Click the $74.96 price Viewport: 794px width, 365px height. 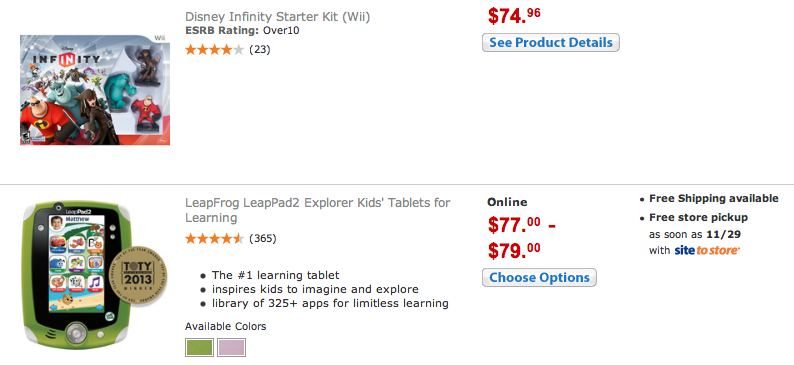514,16
